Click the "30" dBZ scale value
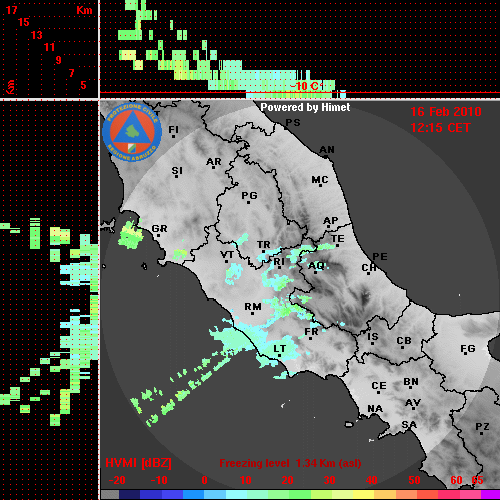This screenshot has width=500, height=500. (329, 480)
